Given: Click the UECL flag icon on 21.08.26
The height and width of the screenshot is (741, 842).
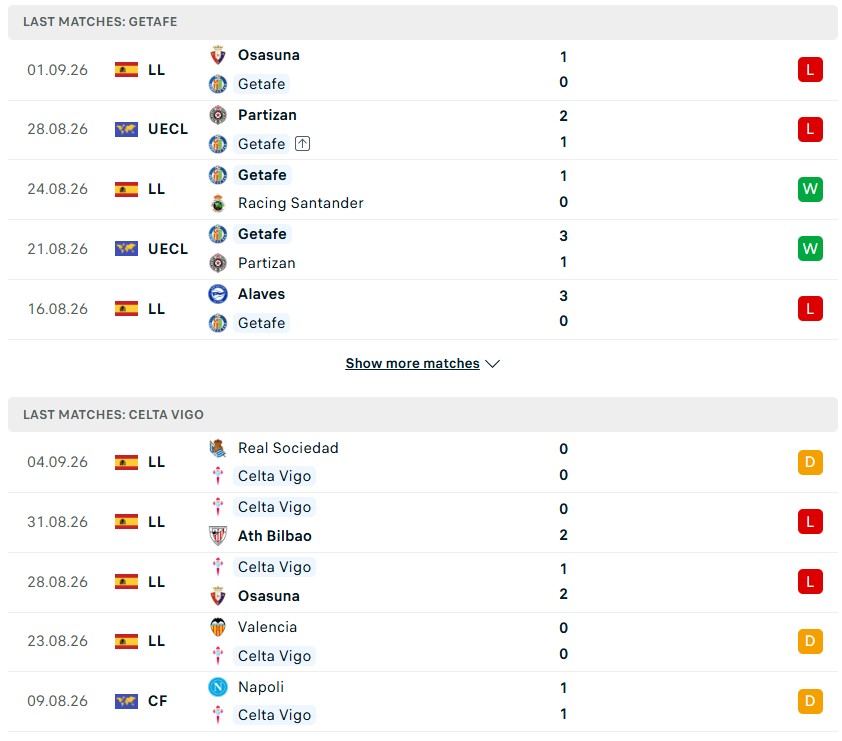Looking at the screenshot, I should coord(126,249).
